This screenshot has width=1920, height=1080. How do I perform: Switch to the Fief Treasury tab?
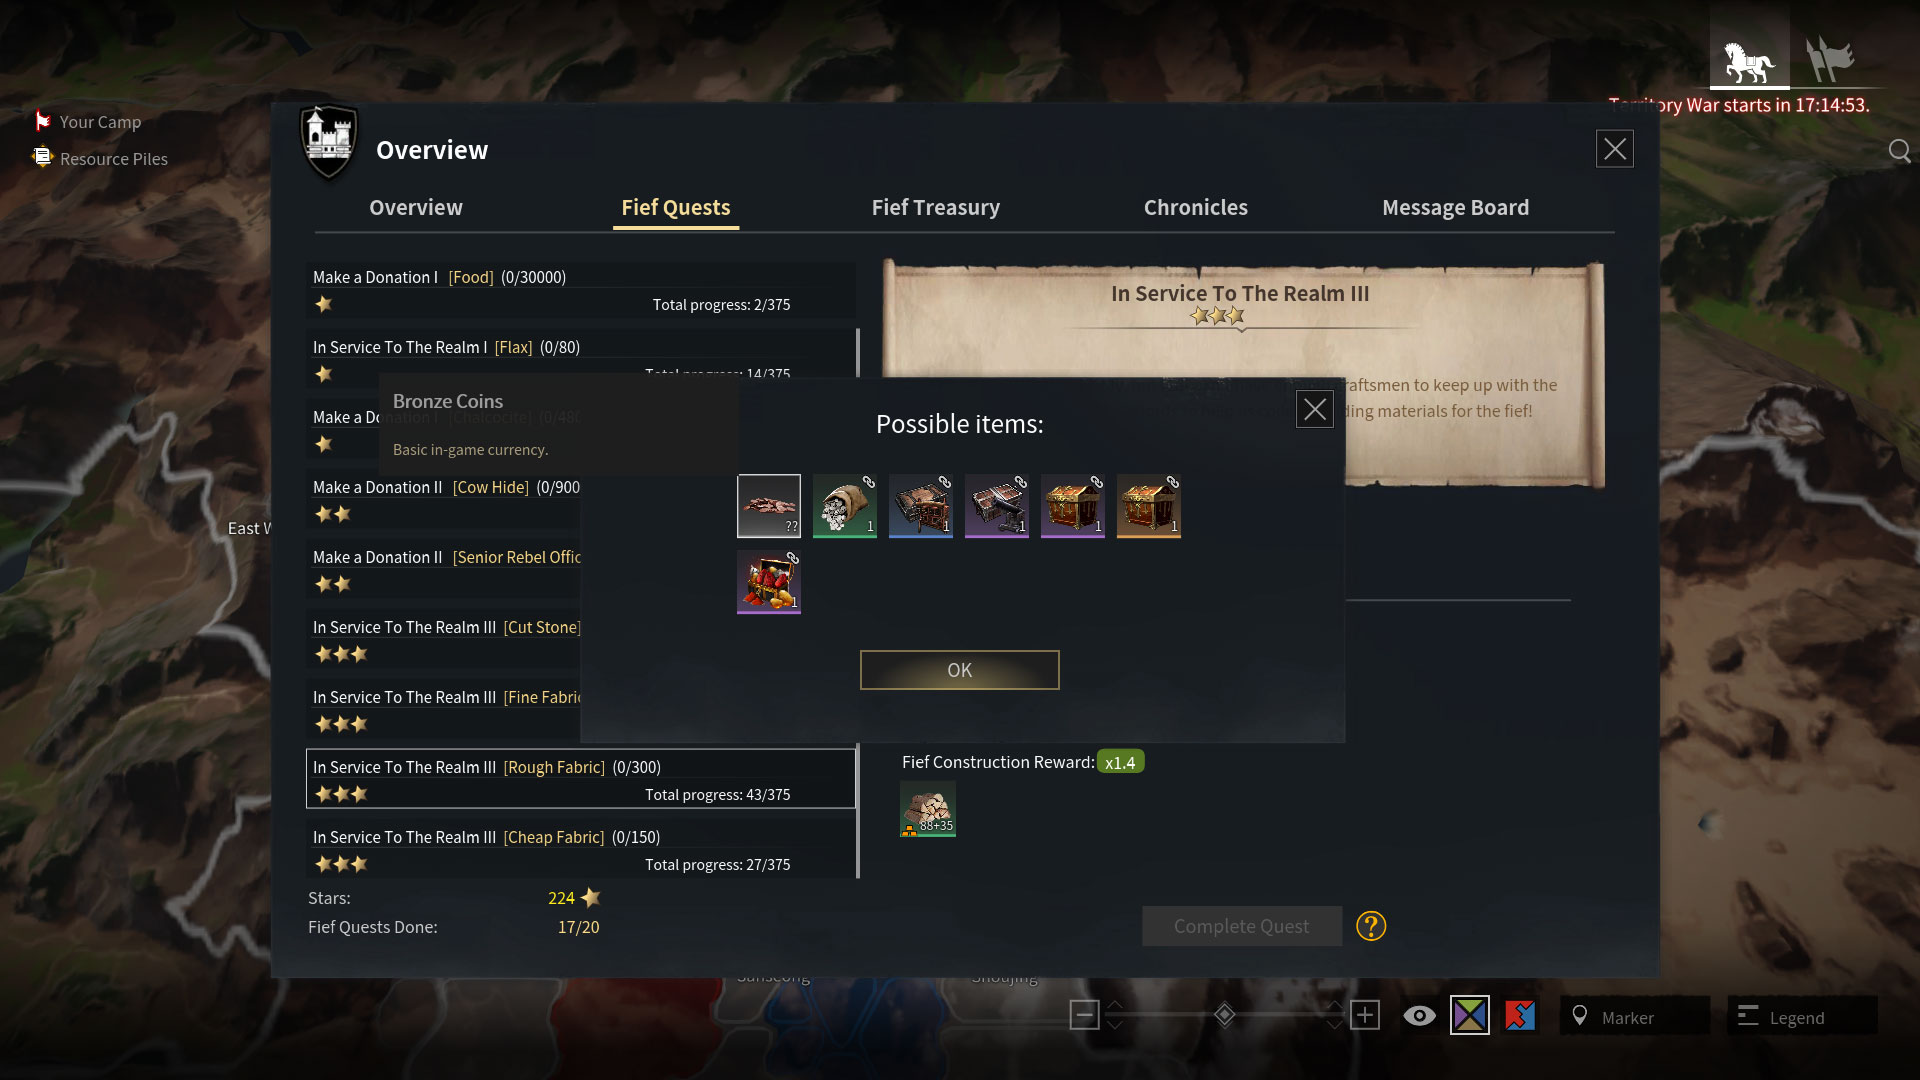click(x=935, y=207)
